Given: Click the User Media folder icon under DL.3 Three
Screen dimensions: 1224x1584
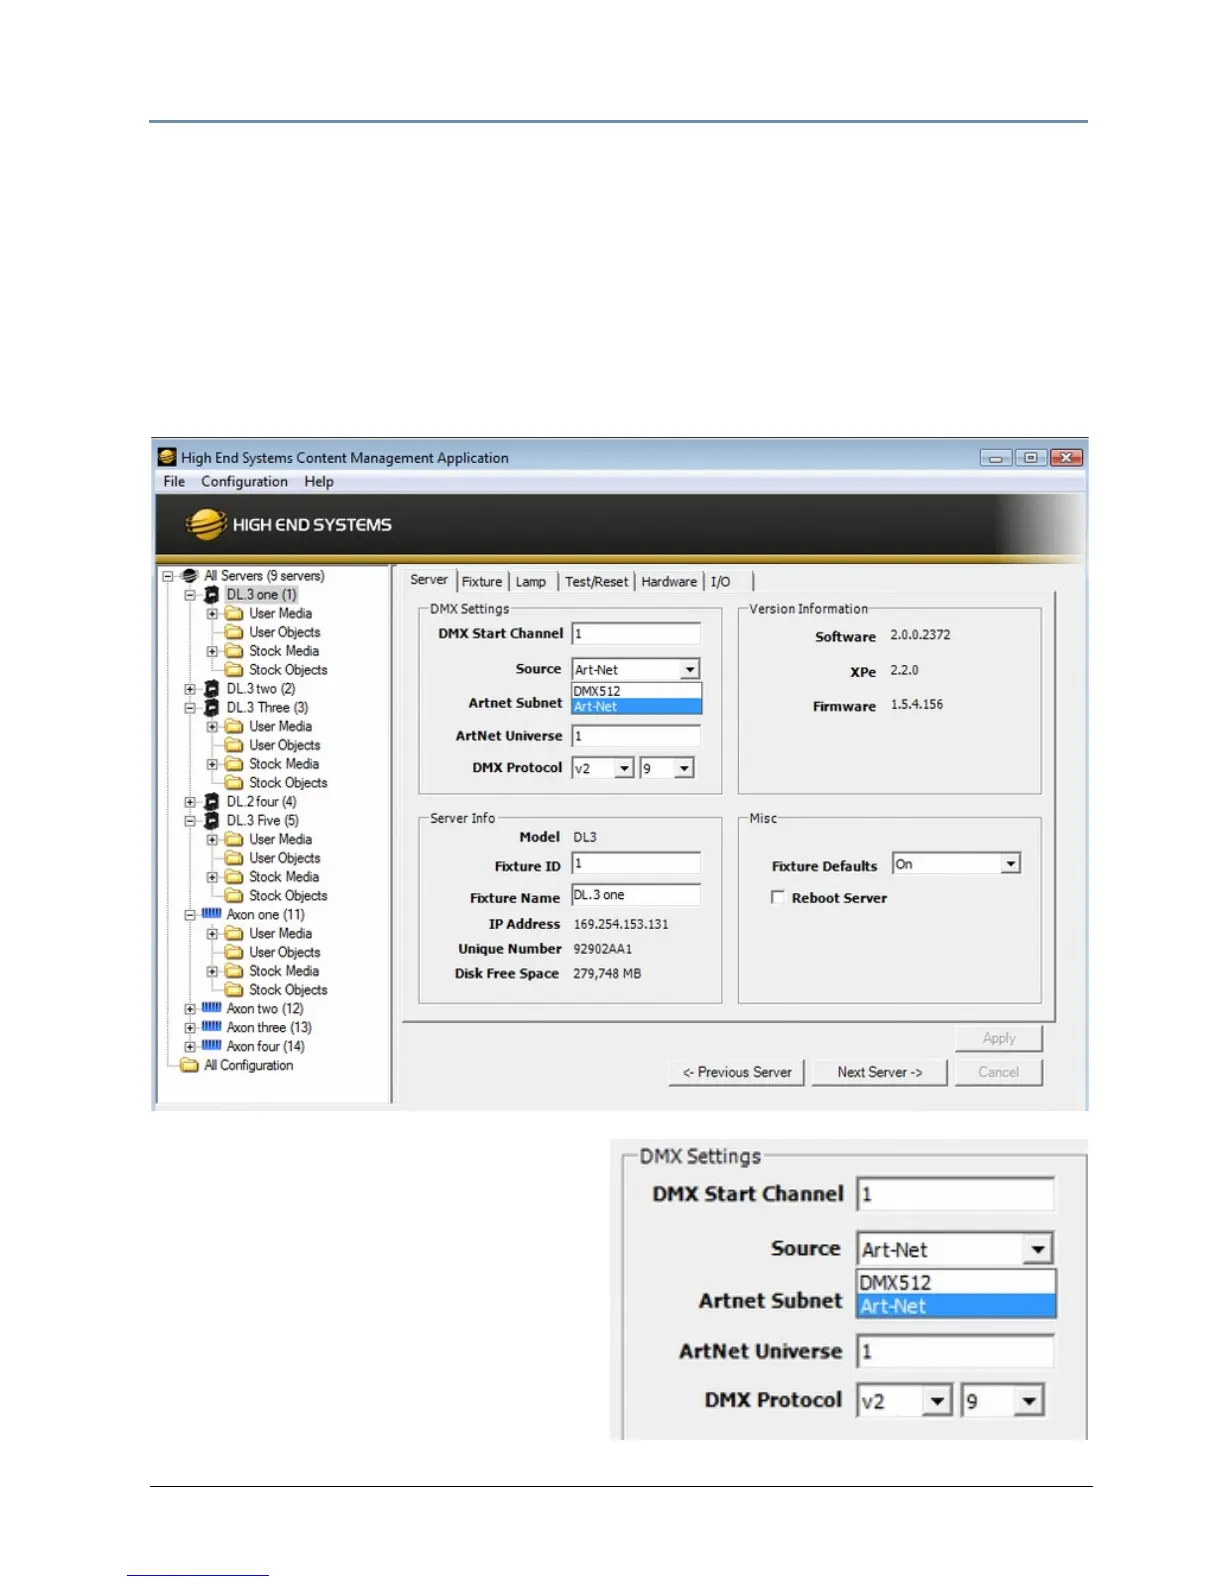Looking at the screenshot, I should [234, 727].
